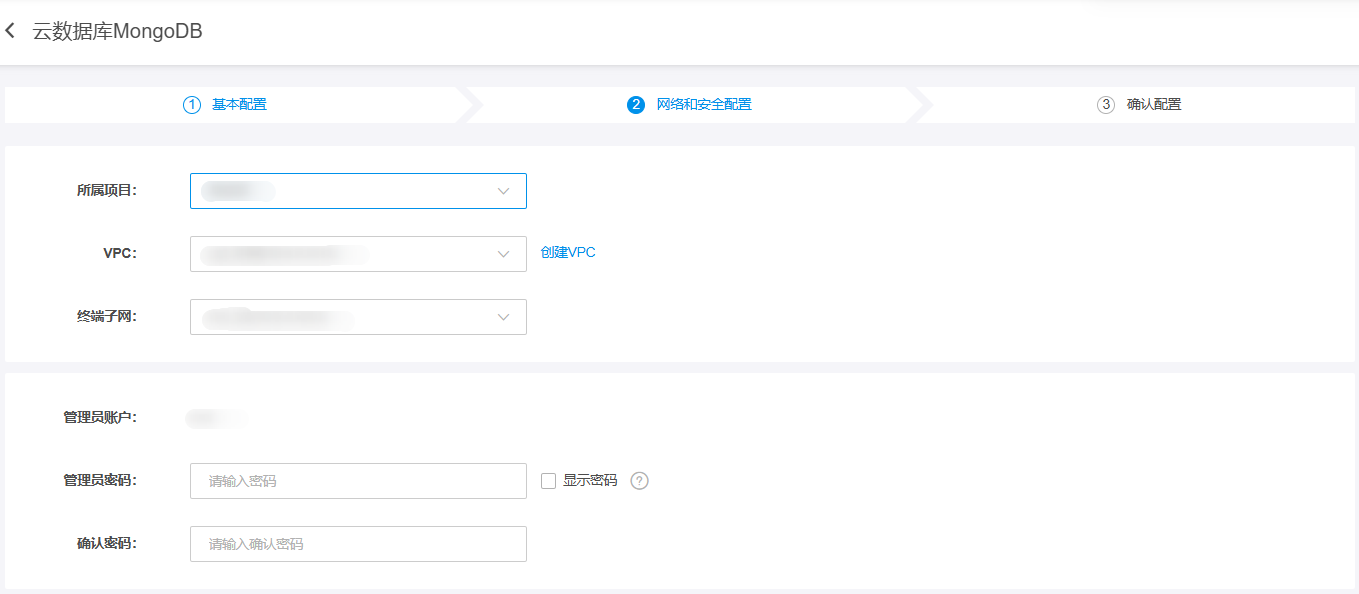Focus the 管理员密码 input field
This screenshot has height=594, width=1359.
(x=358, y=481)
